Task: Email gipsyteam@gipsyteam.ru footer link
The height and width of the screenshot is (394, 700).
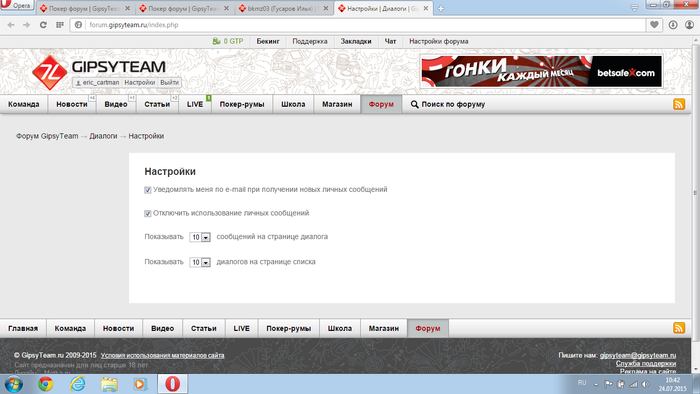Action: coord(638,356)
